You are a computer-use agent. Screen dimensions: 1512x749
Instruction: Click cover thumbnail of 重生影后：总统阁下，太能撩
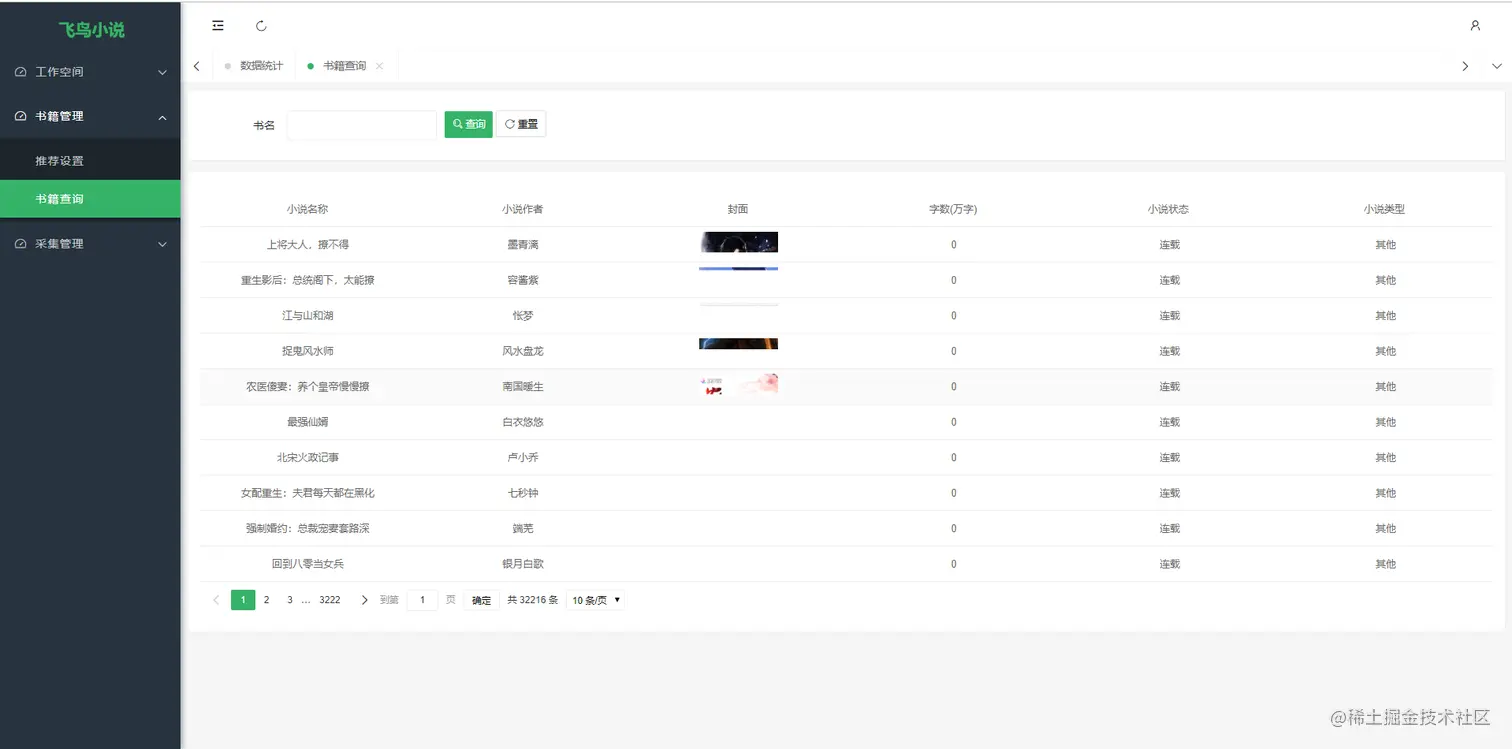[x=738, y=269]
